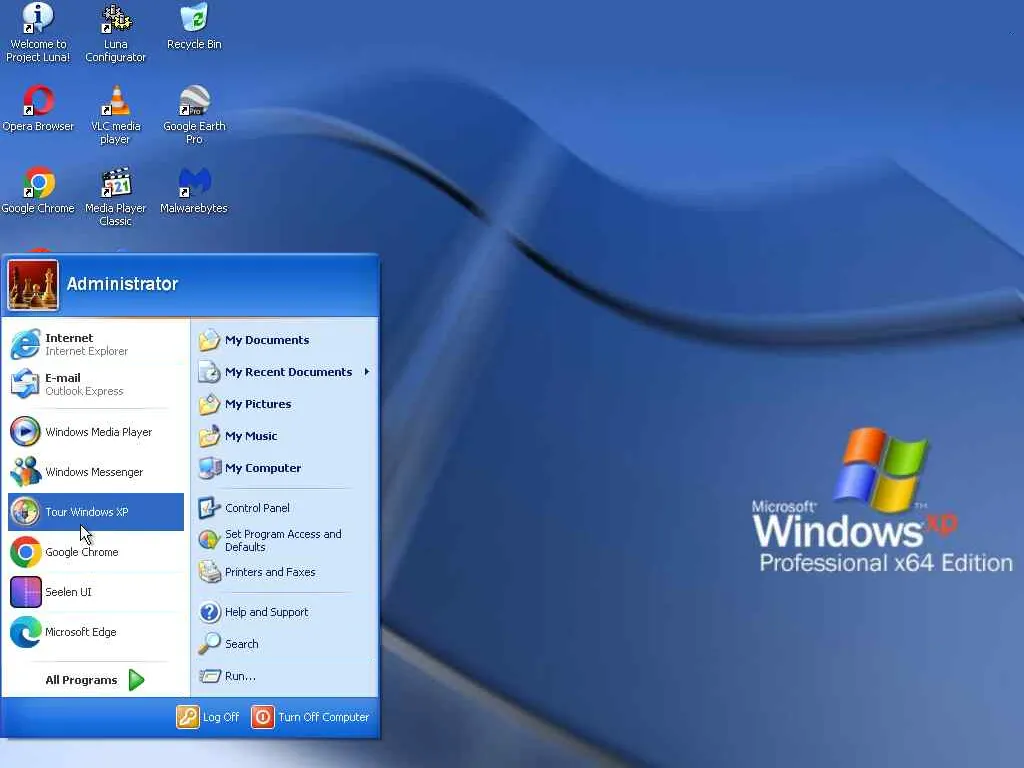Open the My Documents folder
The image size is (1024, 768).
pos(284,340)
